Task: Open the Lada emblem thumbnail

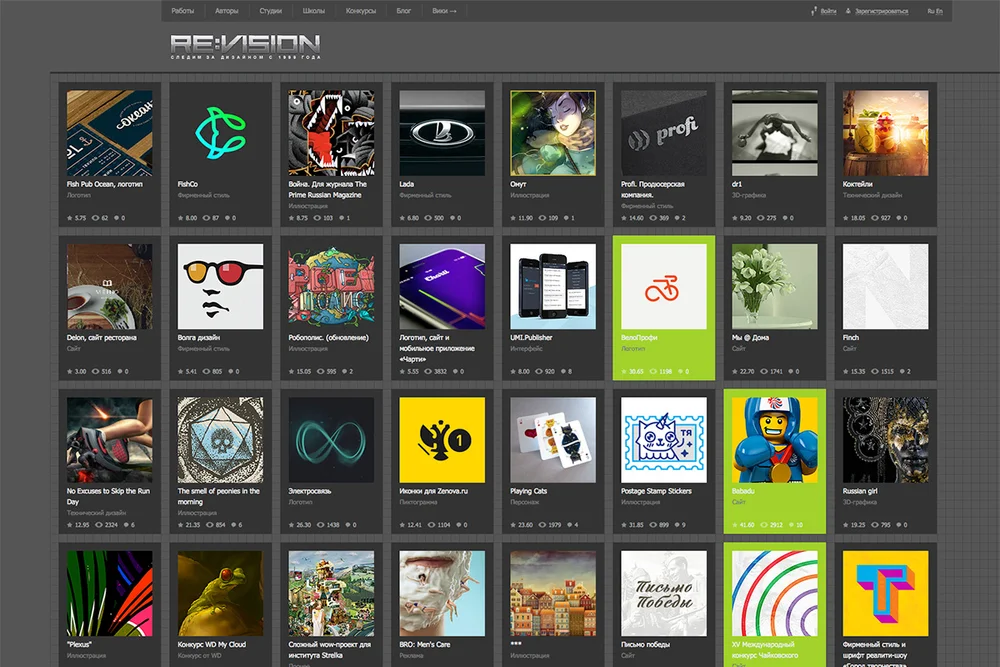Action: (x=442, y=133)
